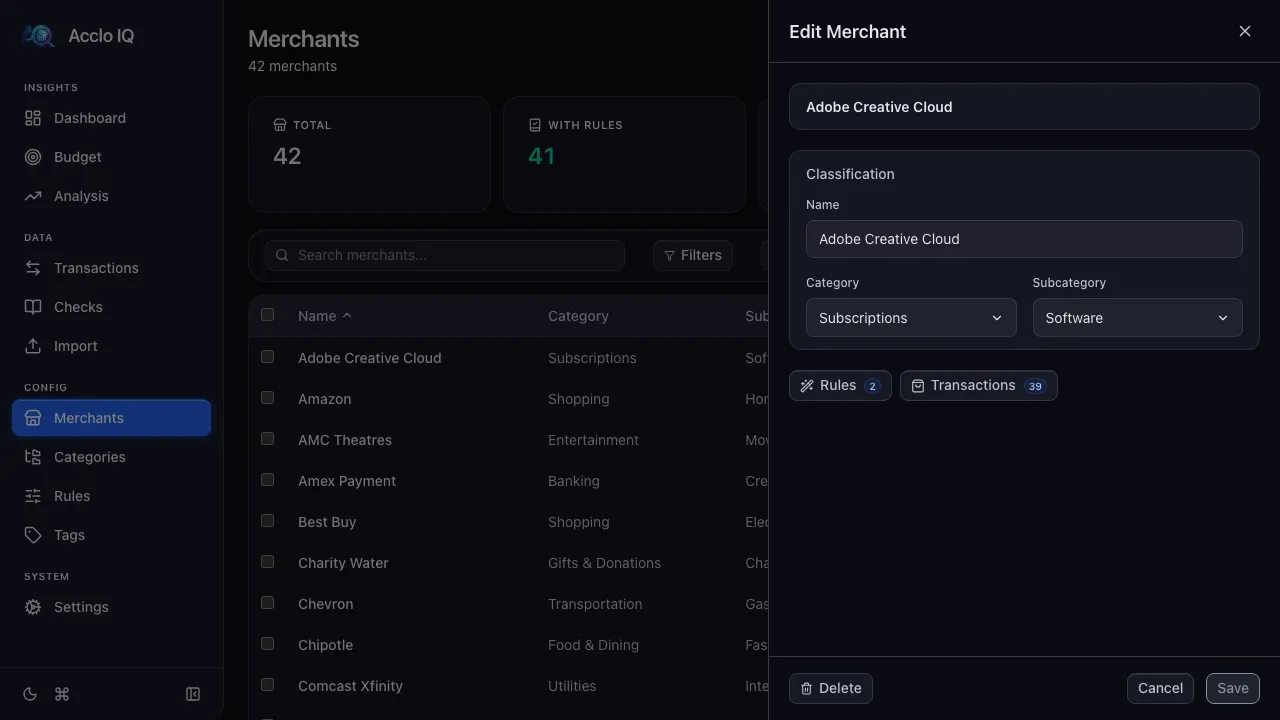
Task: Click the Subcategory dropdown chevron
Action: click(x=1223, y=318)
